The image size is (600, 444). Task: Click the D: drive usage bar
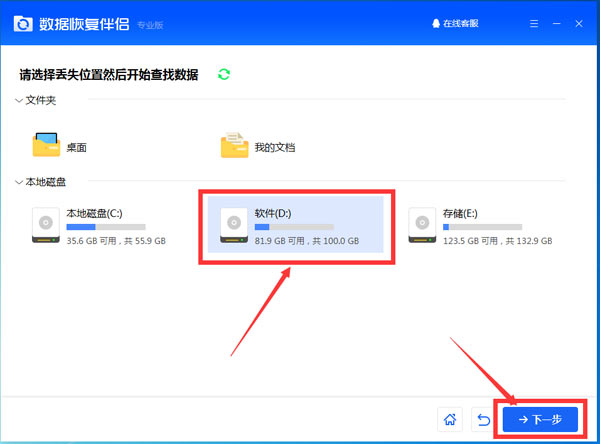pyautogui.click(x=294, y=227)
